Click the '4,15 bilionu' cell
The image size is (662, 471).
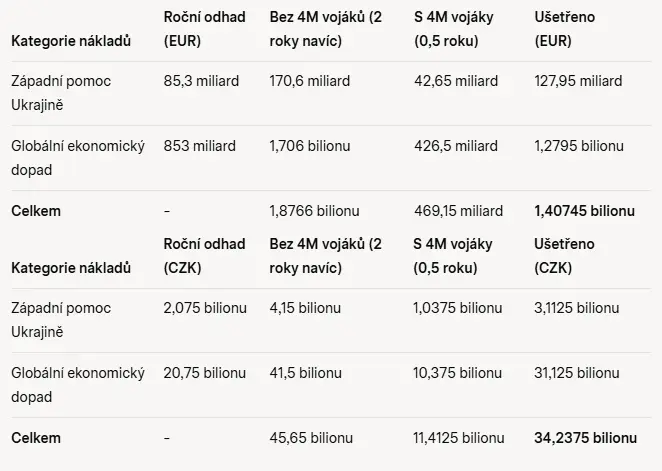[x=305, y=308]
